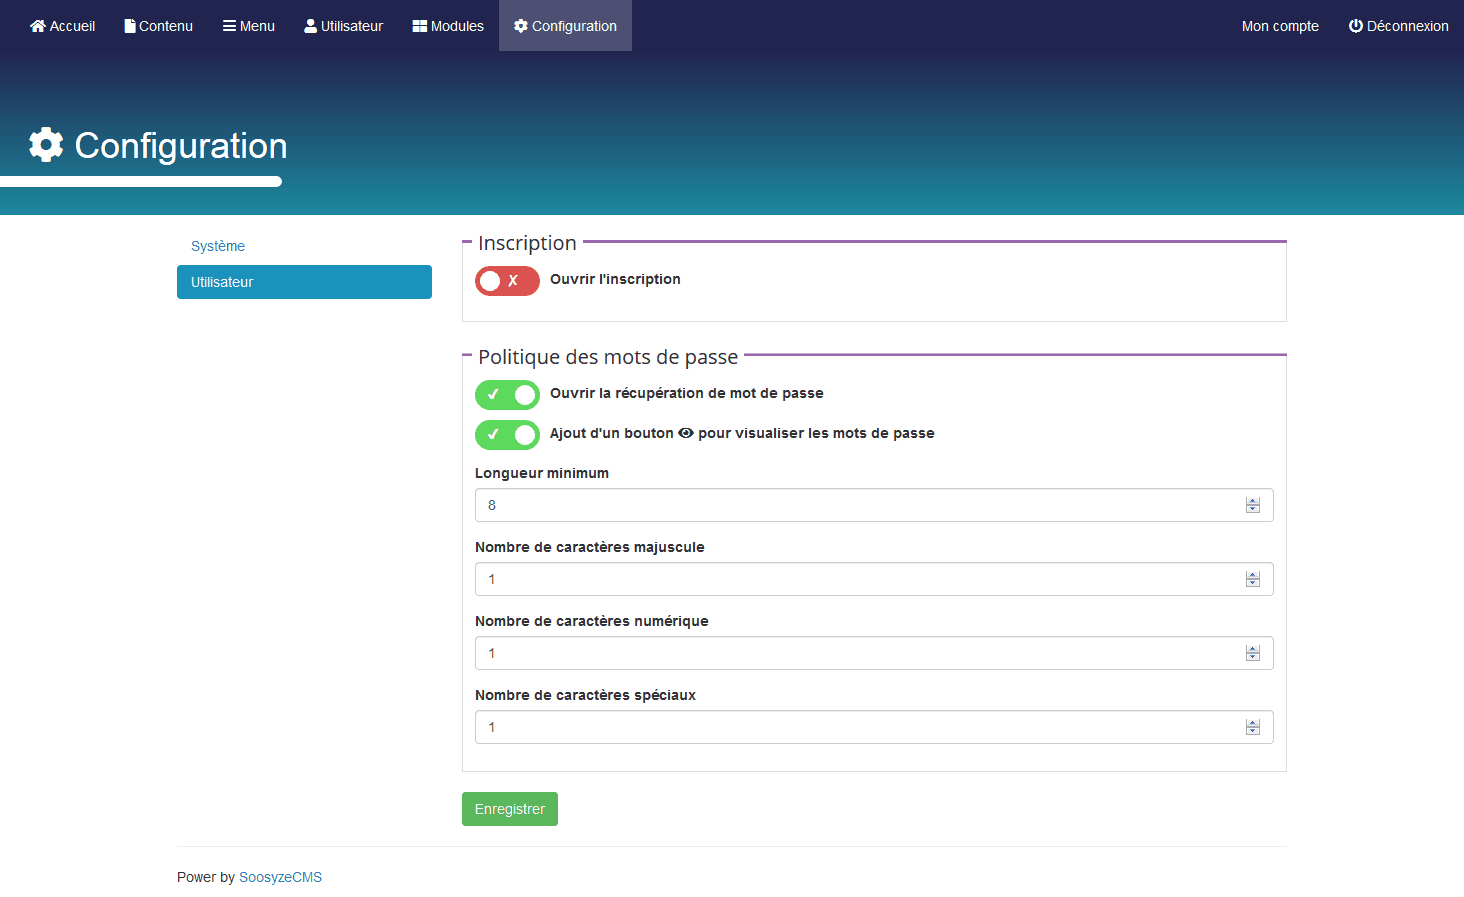Screen dimensions: 1464x897
Task: Click the large gear icon beside the title
Action: [x=46, y=145]
